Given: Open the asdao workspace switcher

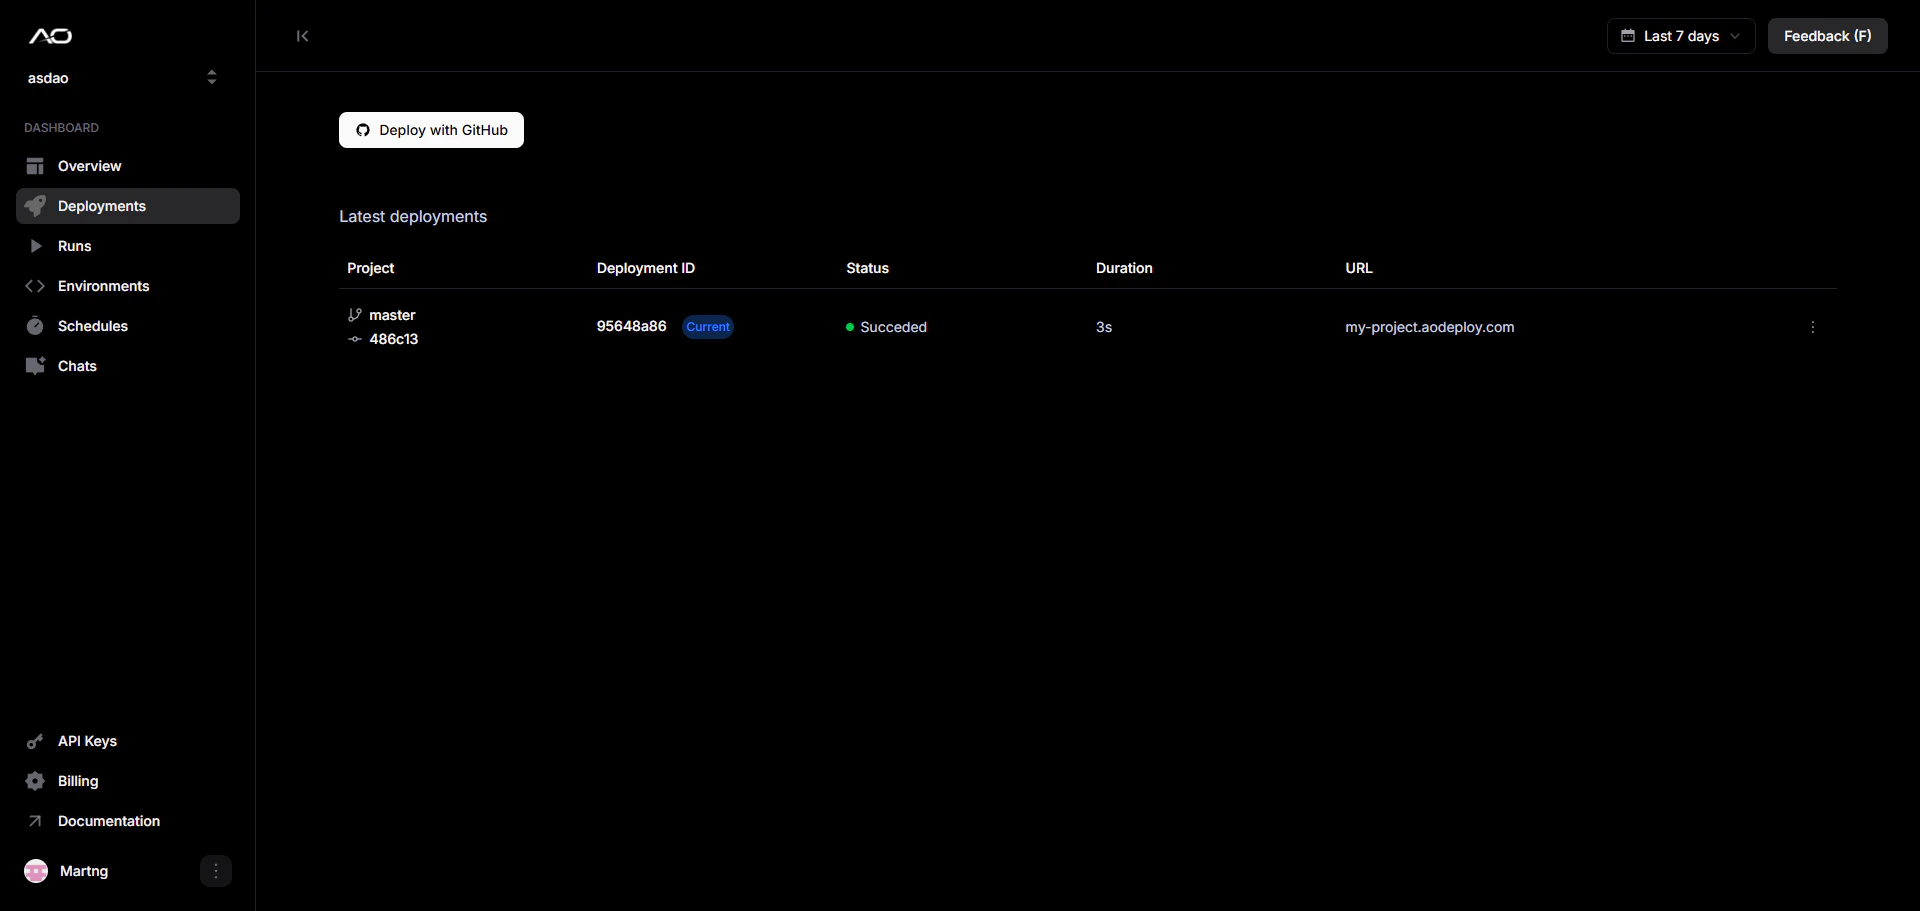Looking at the screenshot, I should [x=122, y=78].
